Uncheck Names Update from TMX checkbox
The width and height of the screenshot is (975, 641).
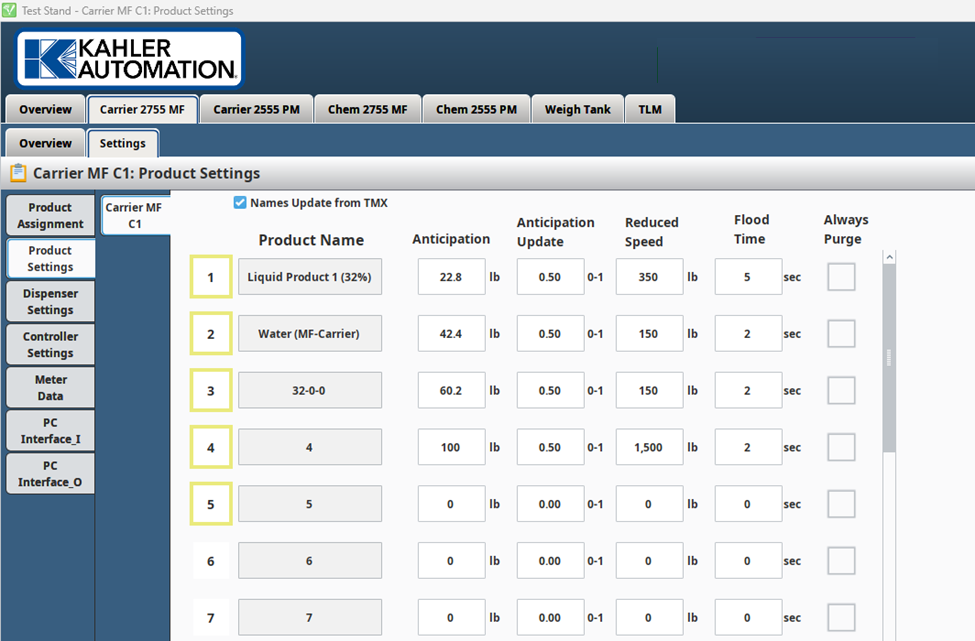(240, 203)
